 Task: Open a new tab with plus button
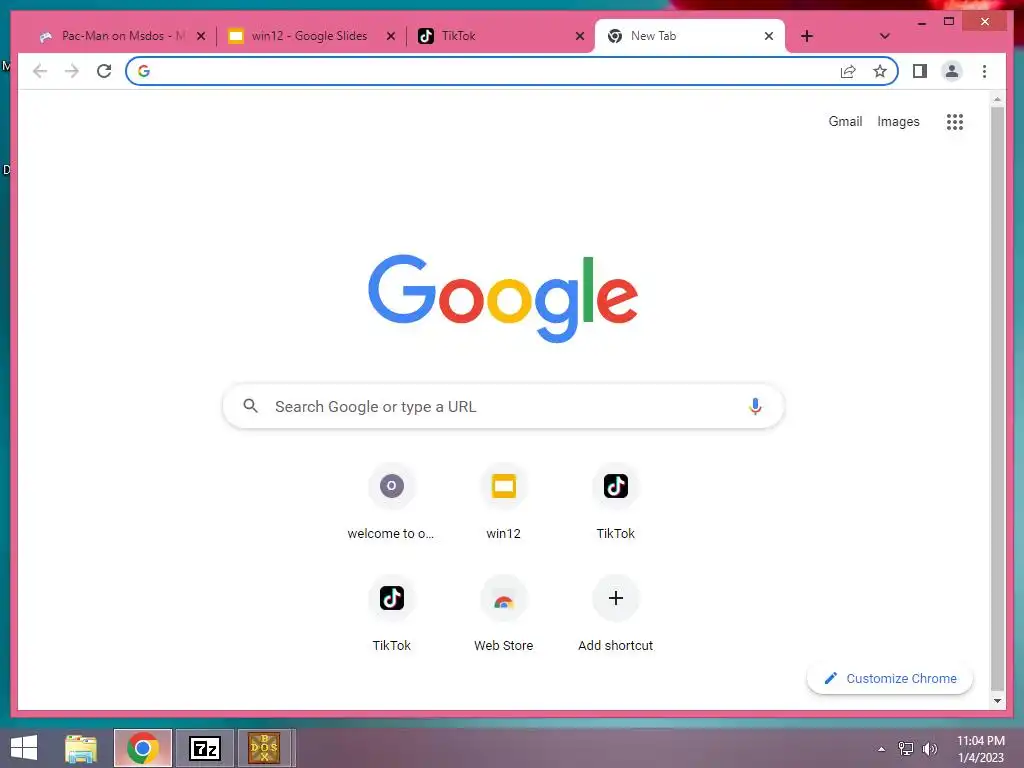(x=807, y=36)
